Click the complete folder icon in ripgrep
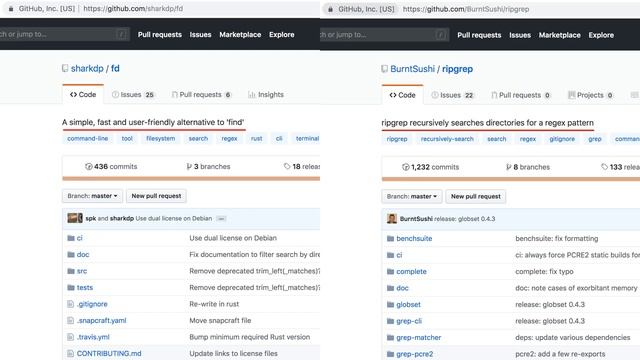640x360 pixels. (x=391, y=271)
